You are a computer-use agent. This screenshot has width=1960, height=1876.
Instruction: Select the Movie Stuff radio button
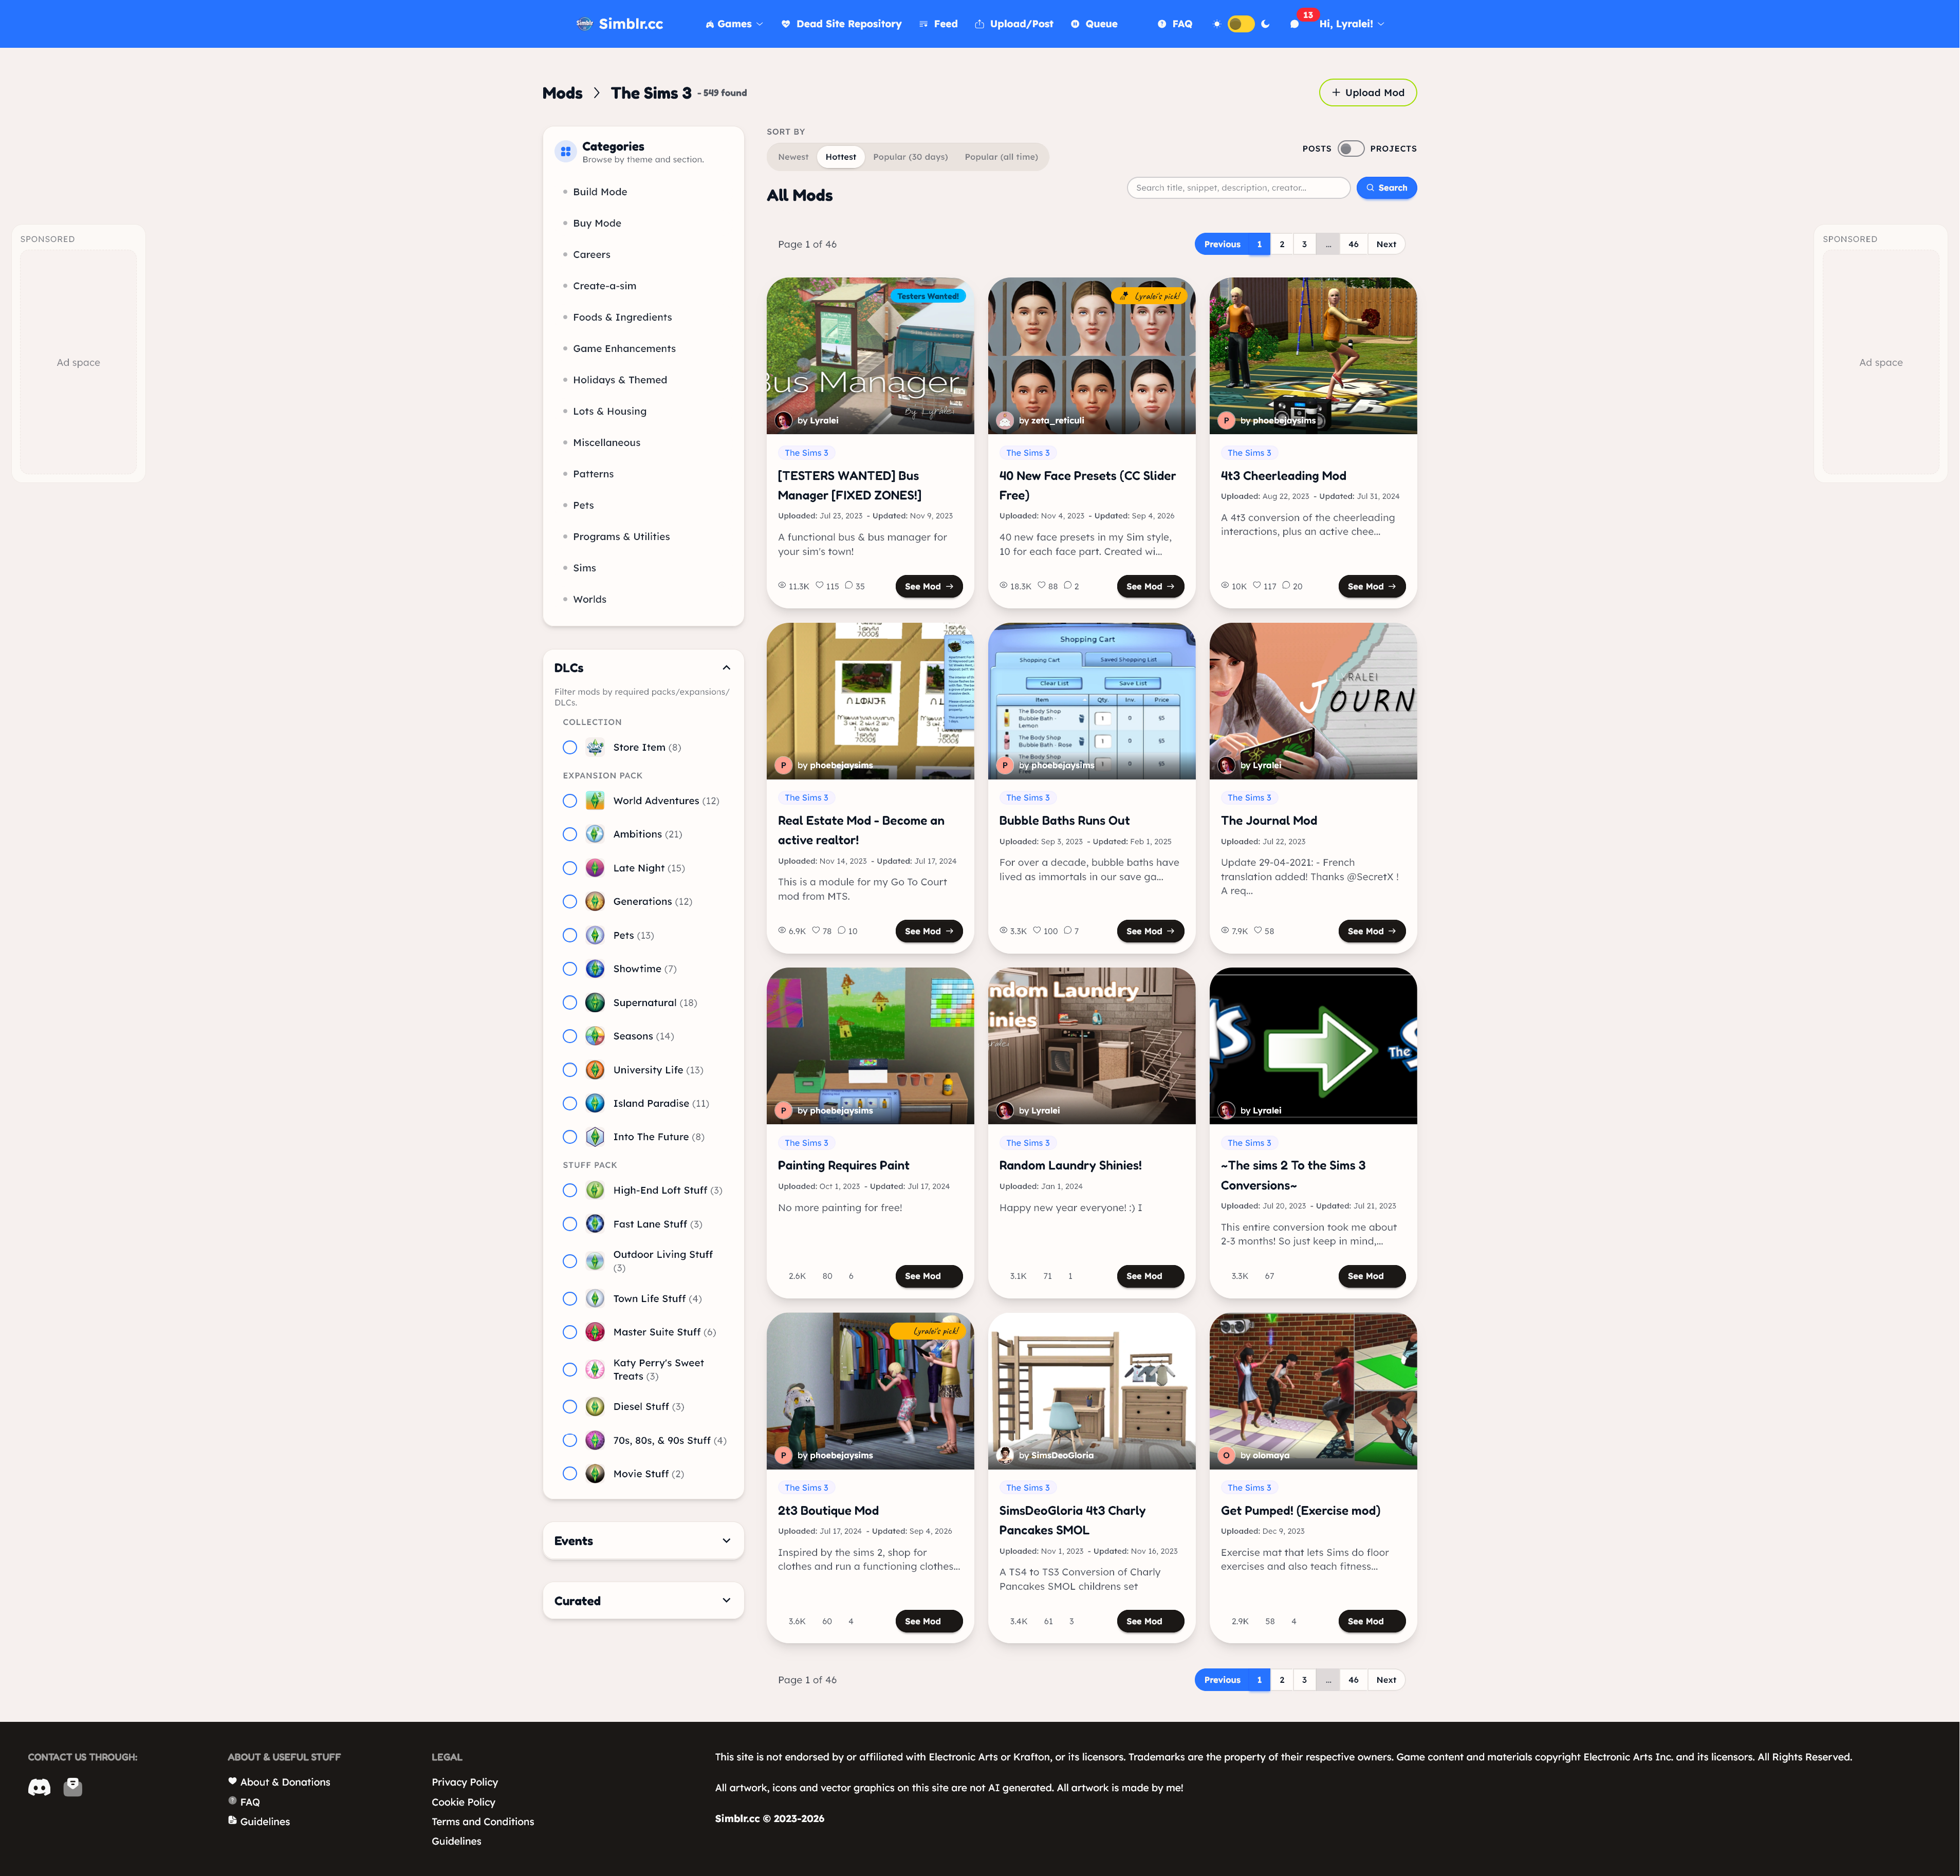coord(570,1474)
